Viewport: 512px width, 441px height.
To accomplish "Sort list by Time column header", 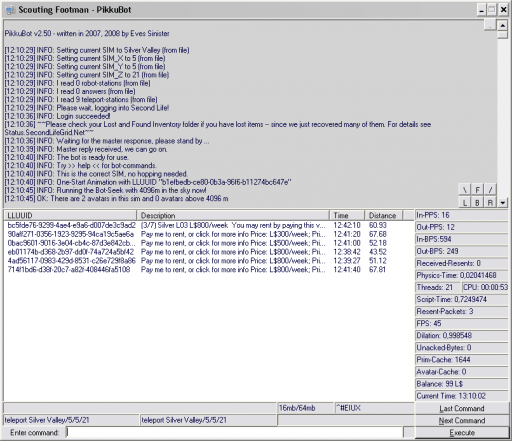I will click(347, 215).
